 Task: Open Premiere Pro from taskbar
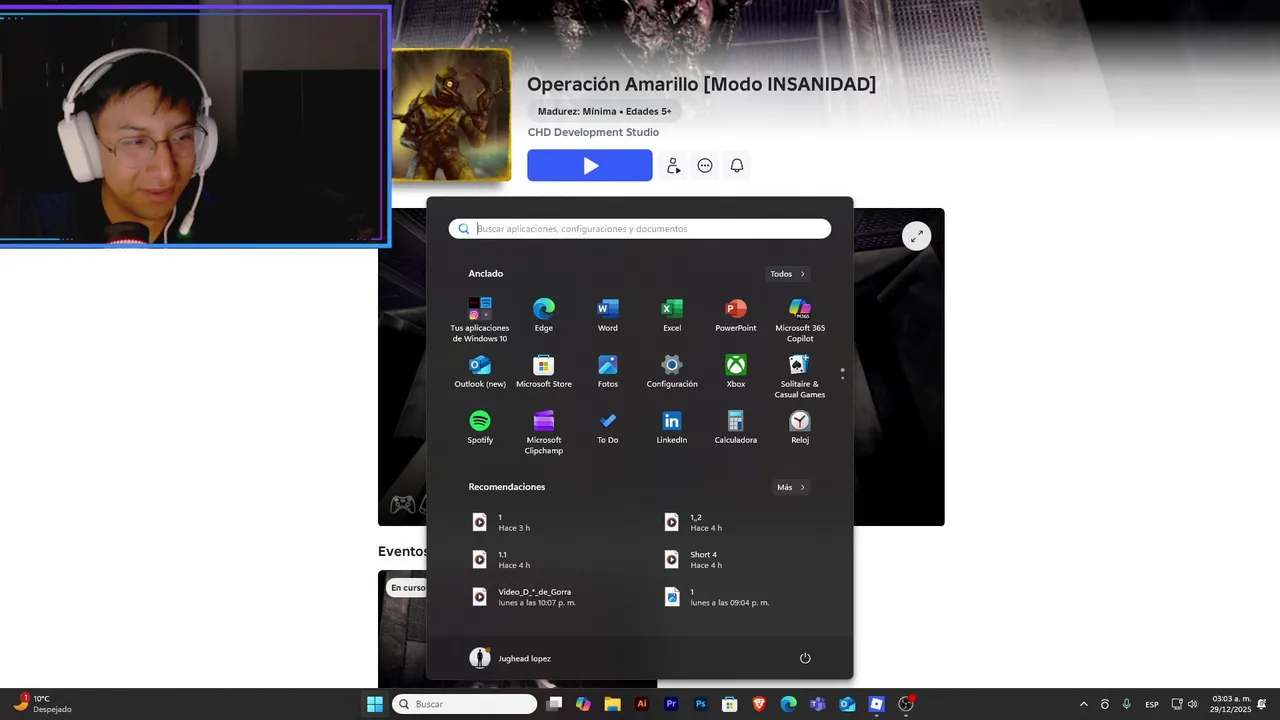click(671, 704)
